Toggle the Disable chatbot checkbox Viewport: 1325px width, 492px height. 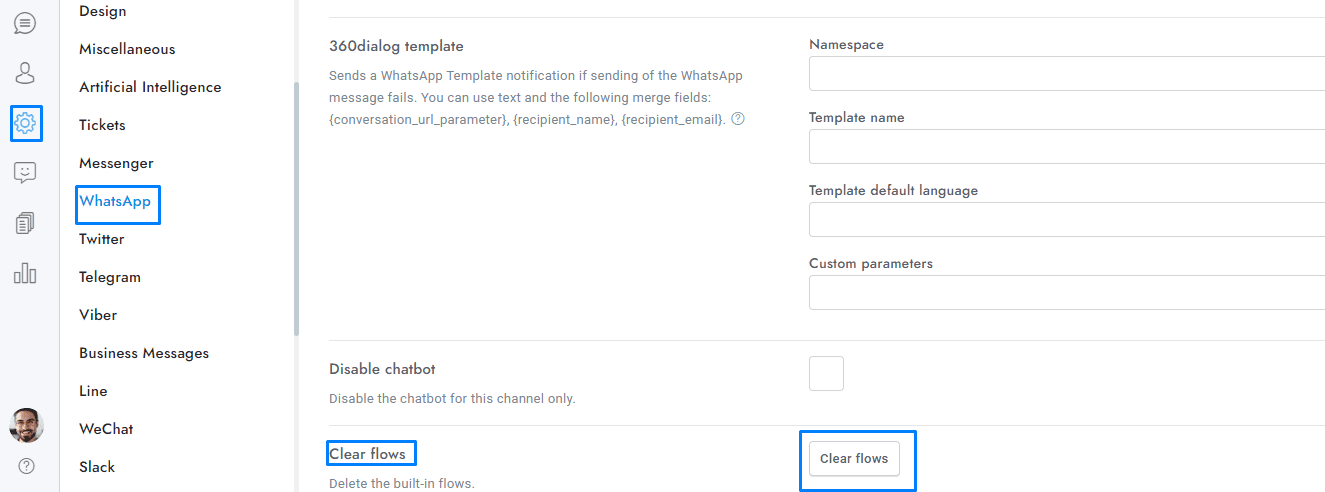coord(826,373)
